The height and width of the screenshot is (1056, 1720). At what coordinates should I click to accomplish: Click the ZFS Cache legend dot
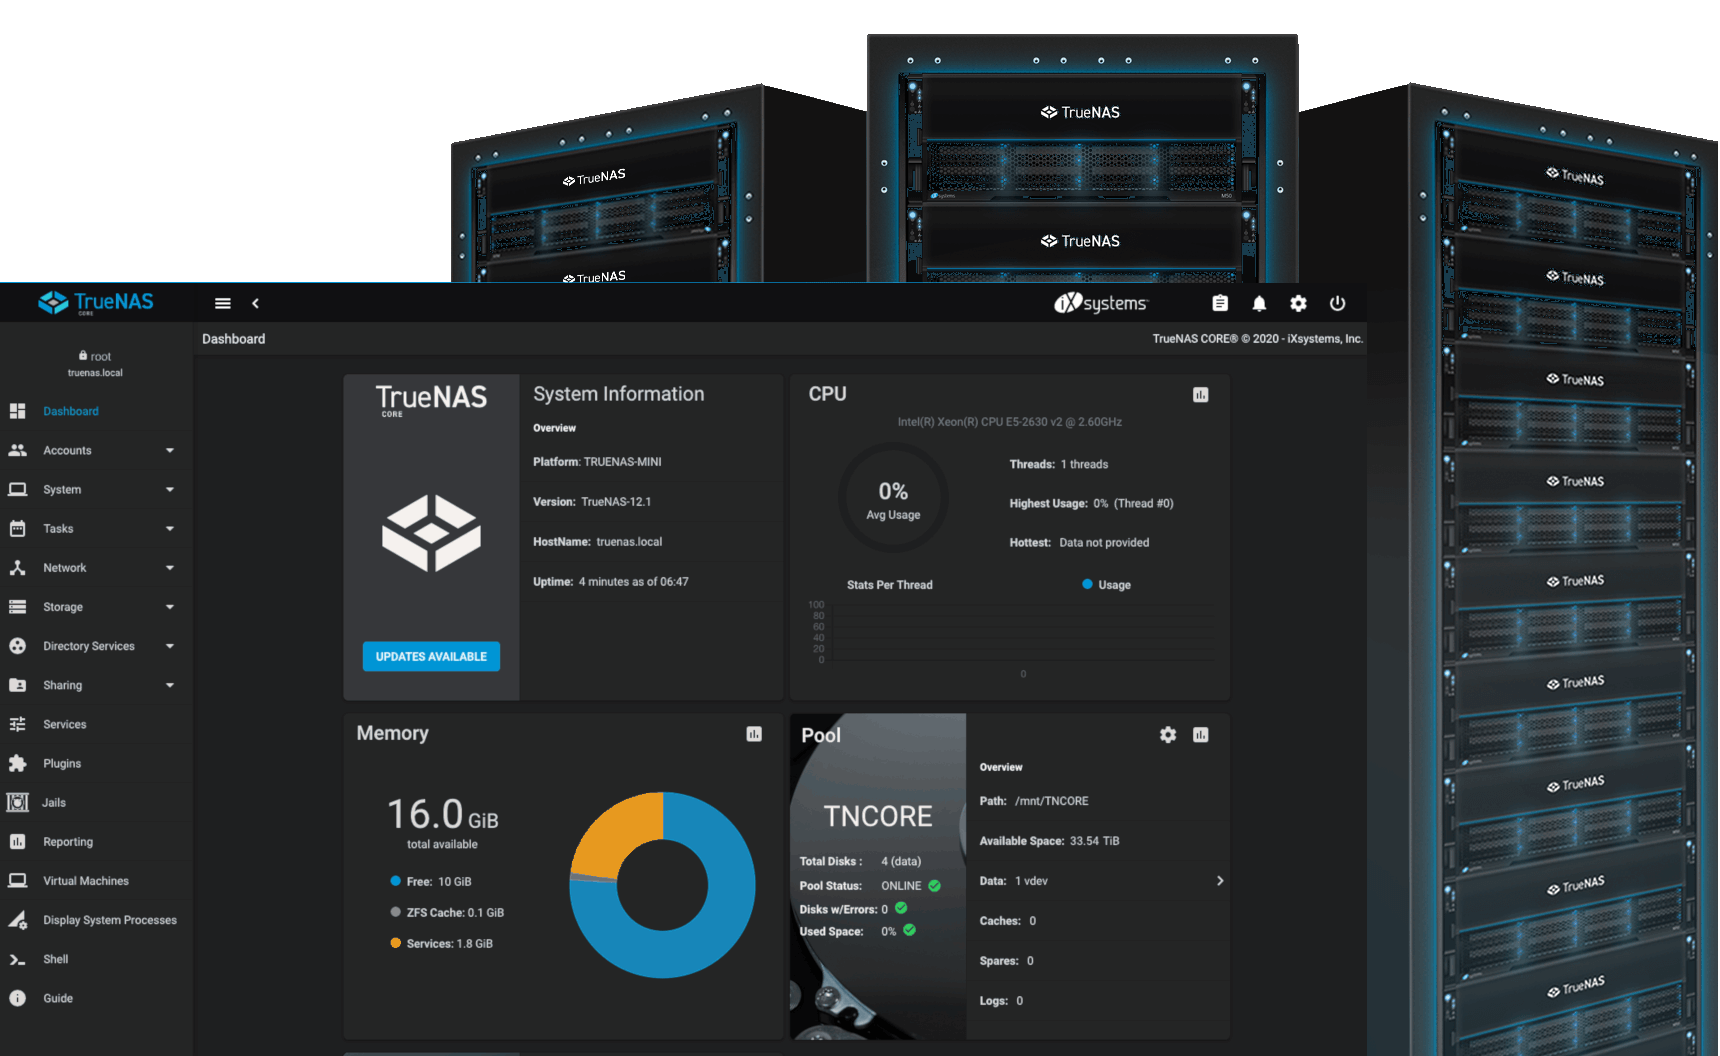click(x=396, y=912)
